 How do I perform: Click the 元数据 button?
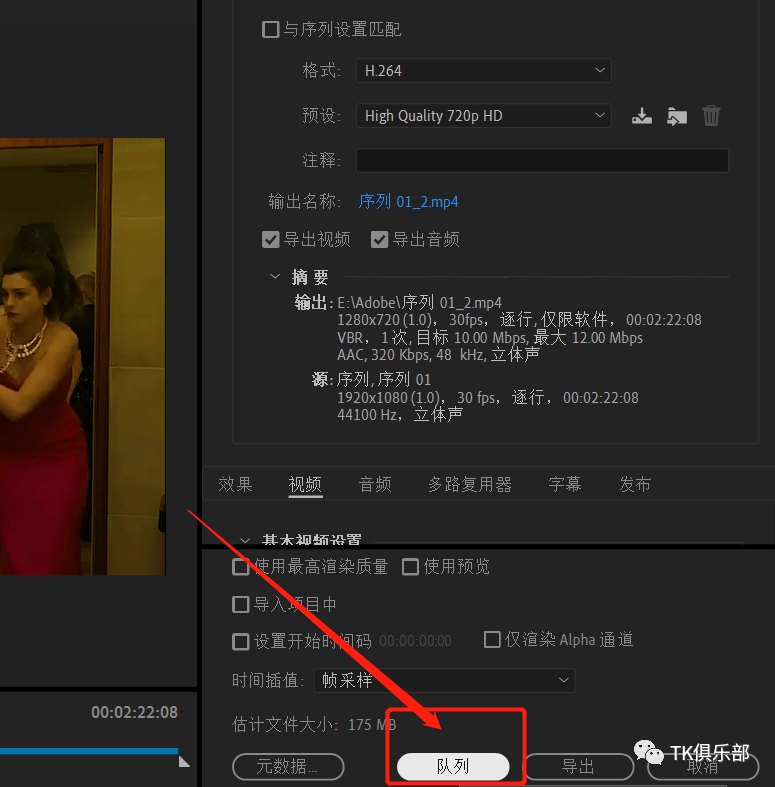pyautogui.click(x=288, y=767)
